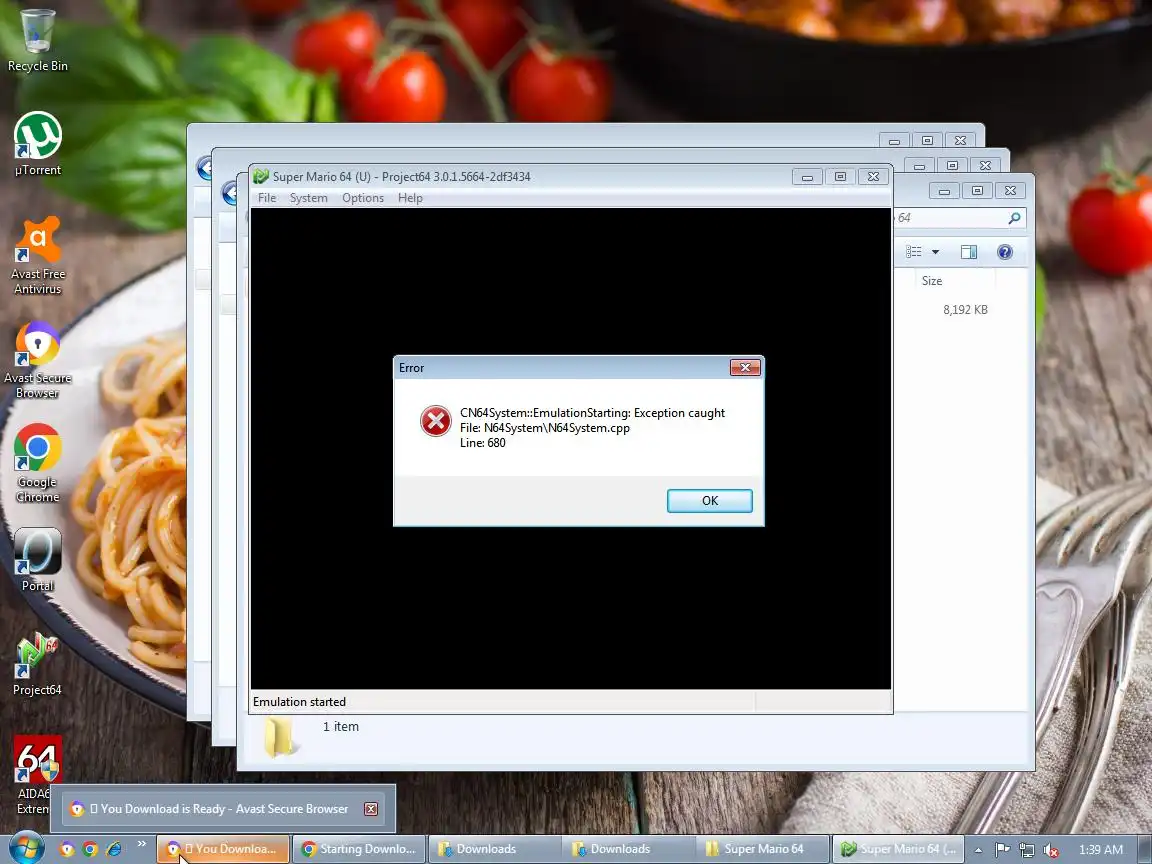Click the muted volume tray icon

1051,850
